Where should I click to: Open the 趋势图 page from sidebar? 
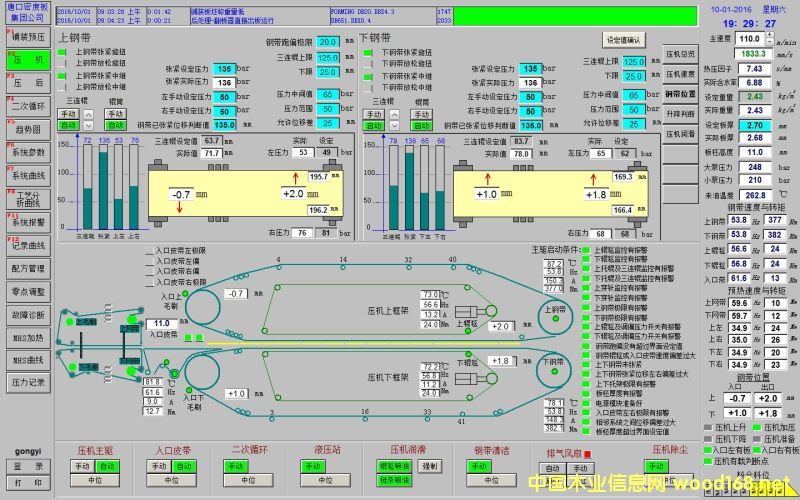pos(27,129)
